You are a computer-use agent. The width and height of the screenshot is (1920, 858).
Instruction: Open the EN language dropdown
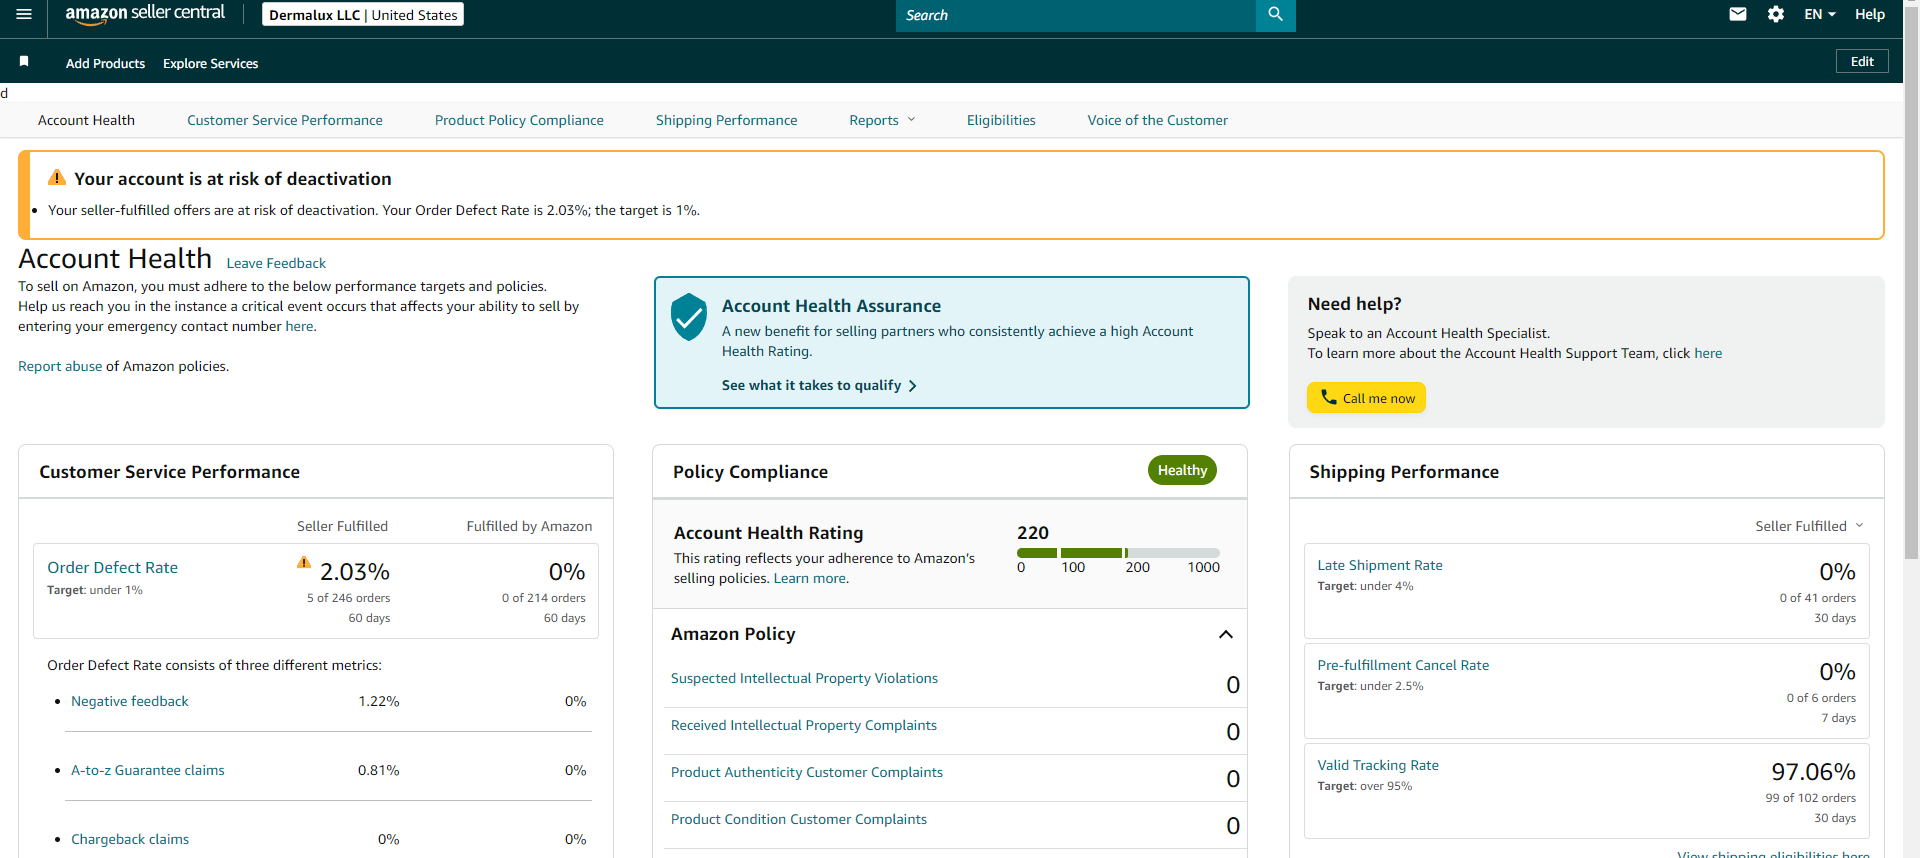pos(1820,14)
